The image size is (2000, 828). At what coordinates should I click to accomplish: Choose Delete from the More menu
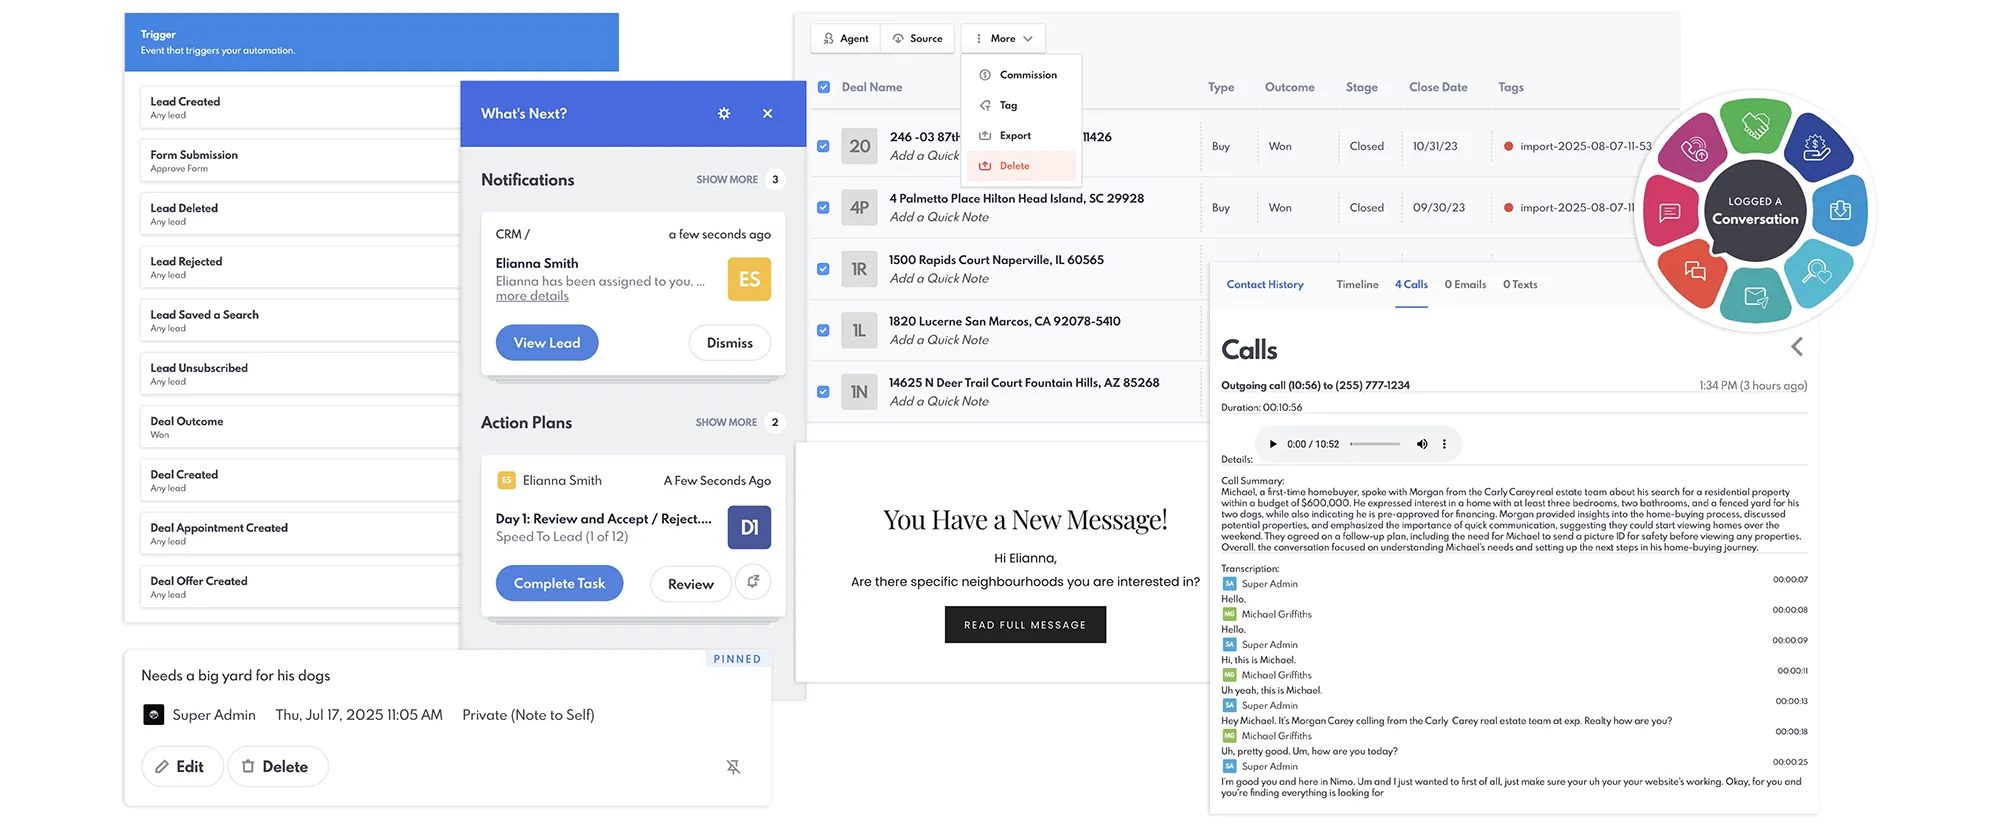[1014, 166]
